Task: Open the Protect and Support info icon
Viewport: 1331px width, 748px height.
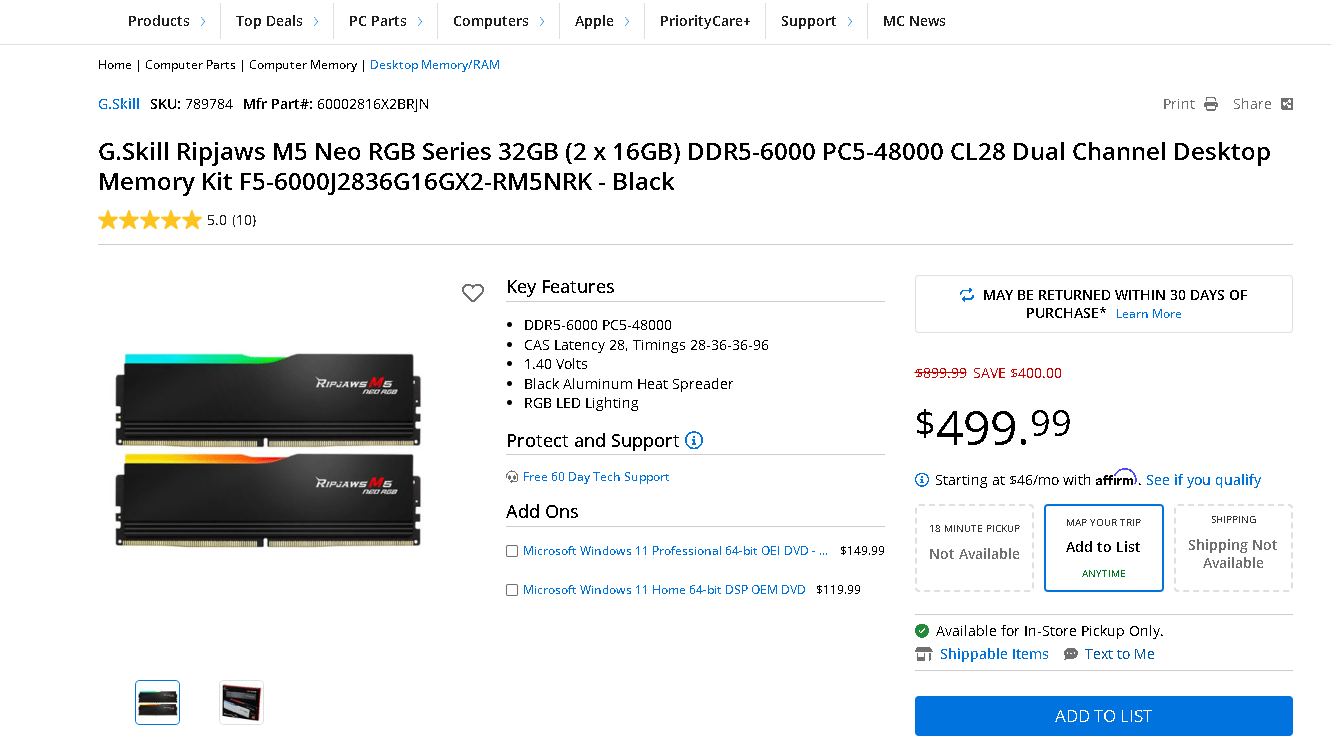Action: pyautogui.click(x=696, y=440)
